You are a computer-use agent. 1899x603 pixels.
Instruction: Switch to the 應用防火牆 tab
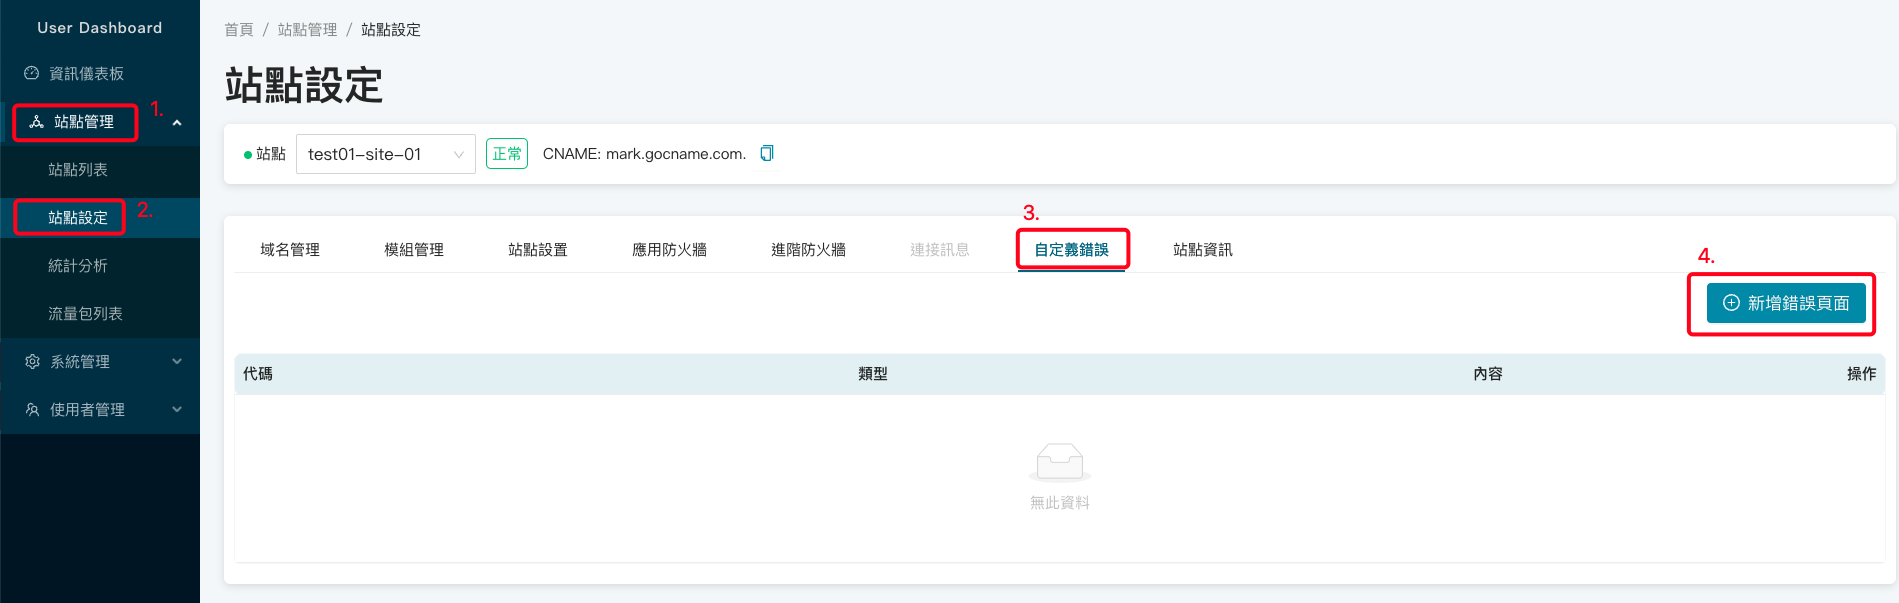point(669,250)
